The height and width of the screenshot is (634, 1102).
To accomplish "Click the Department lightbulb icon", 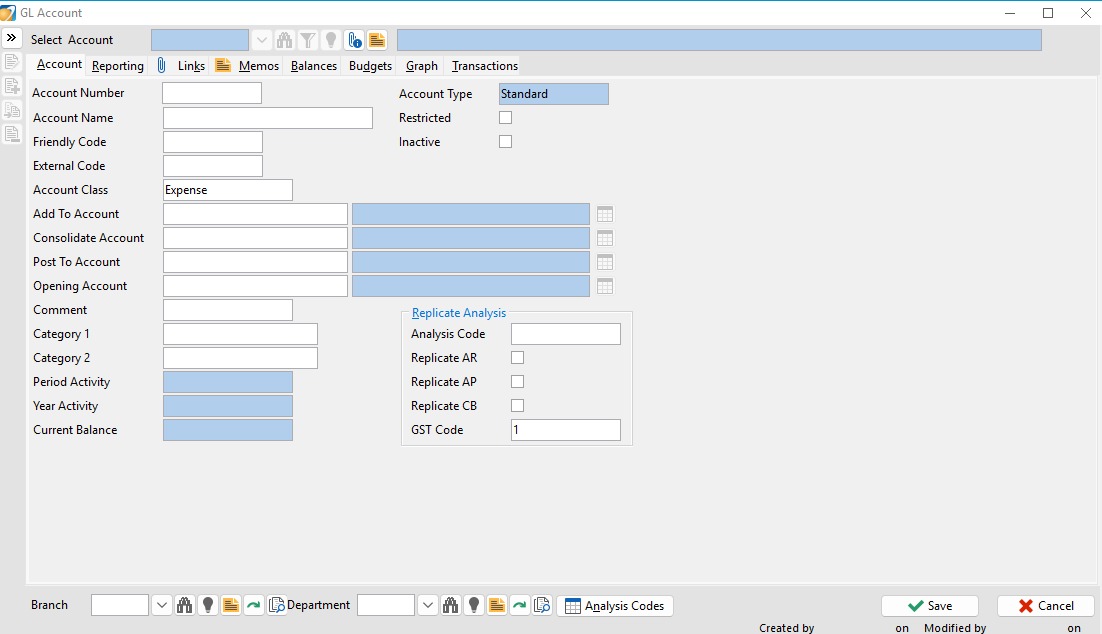I will tap(474, 605).
